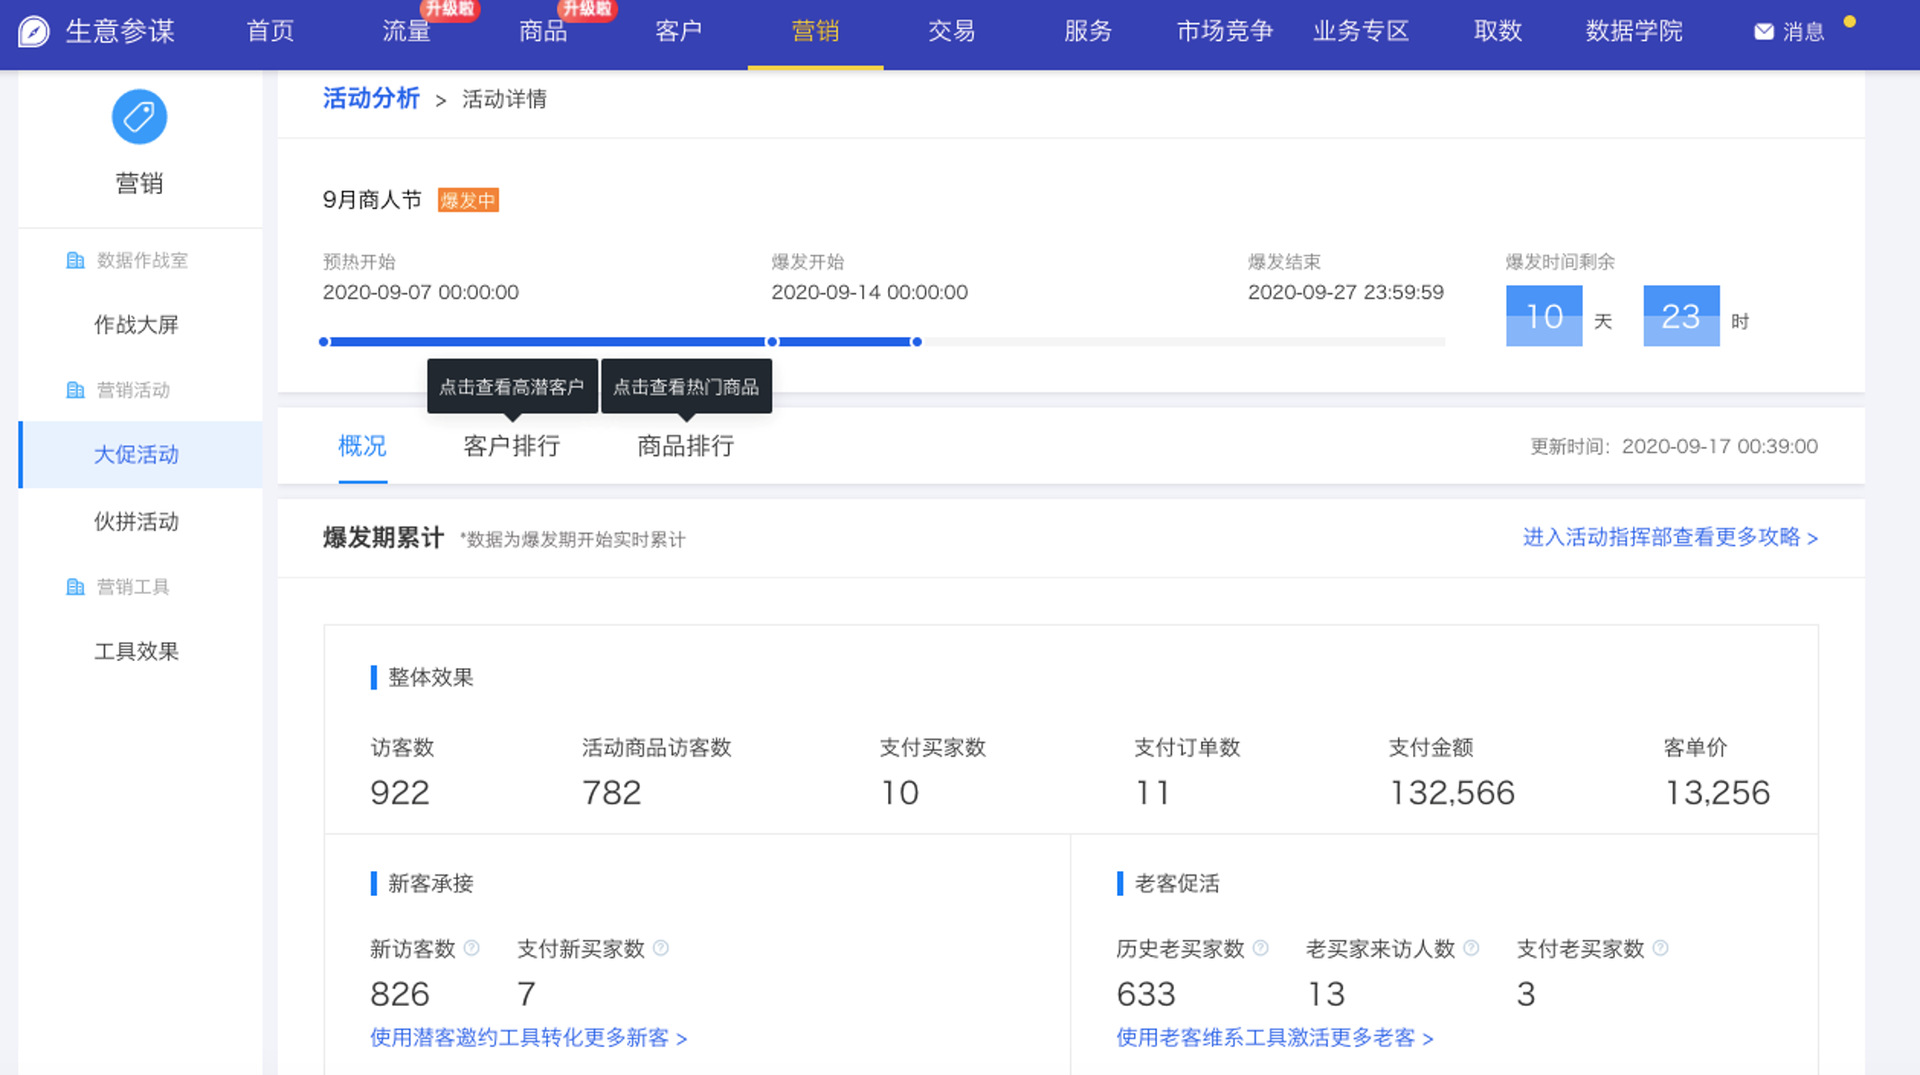Click the 数据作战室 section icon
The height and width of the screenshot is (1075, 1920).
[x=75, y=261]
